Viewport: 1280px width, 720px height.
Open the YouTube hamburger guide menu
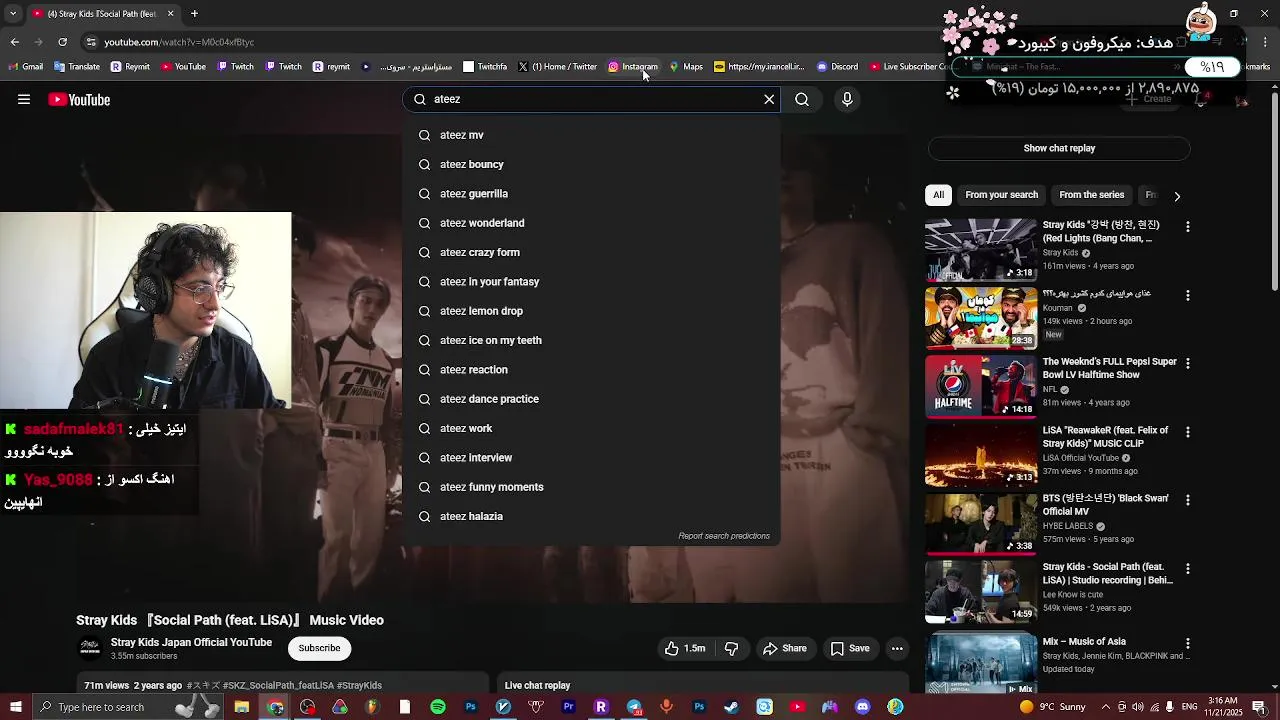[x=24, y=99]
